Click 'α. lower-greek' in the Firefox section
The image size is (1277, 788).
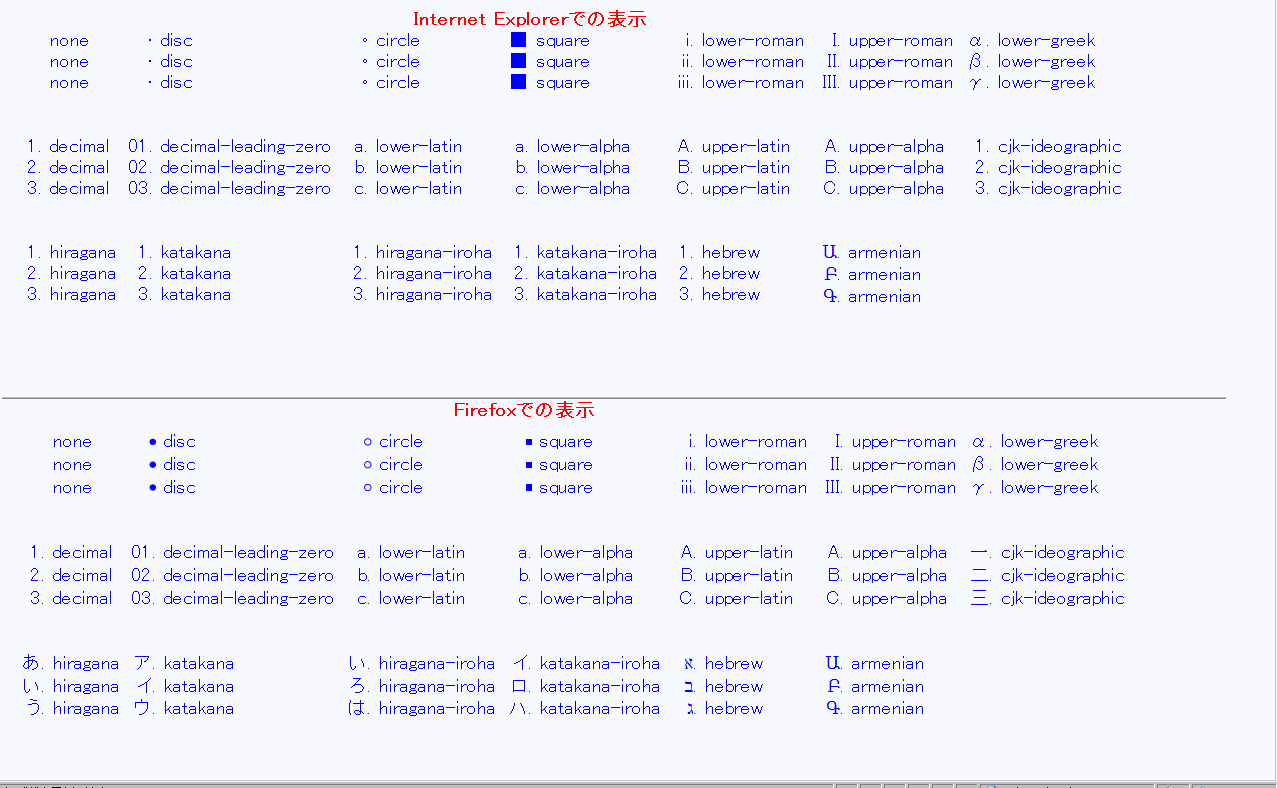coord(1035,442)
